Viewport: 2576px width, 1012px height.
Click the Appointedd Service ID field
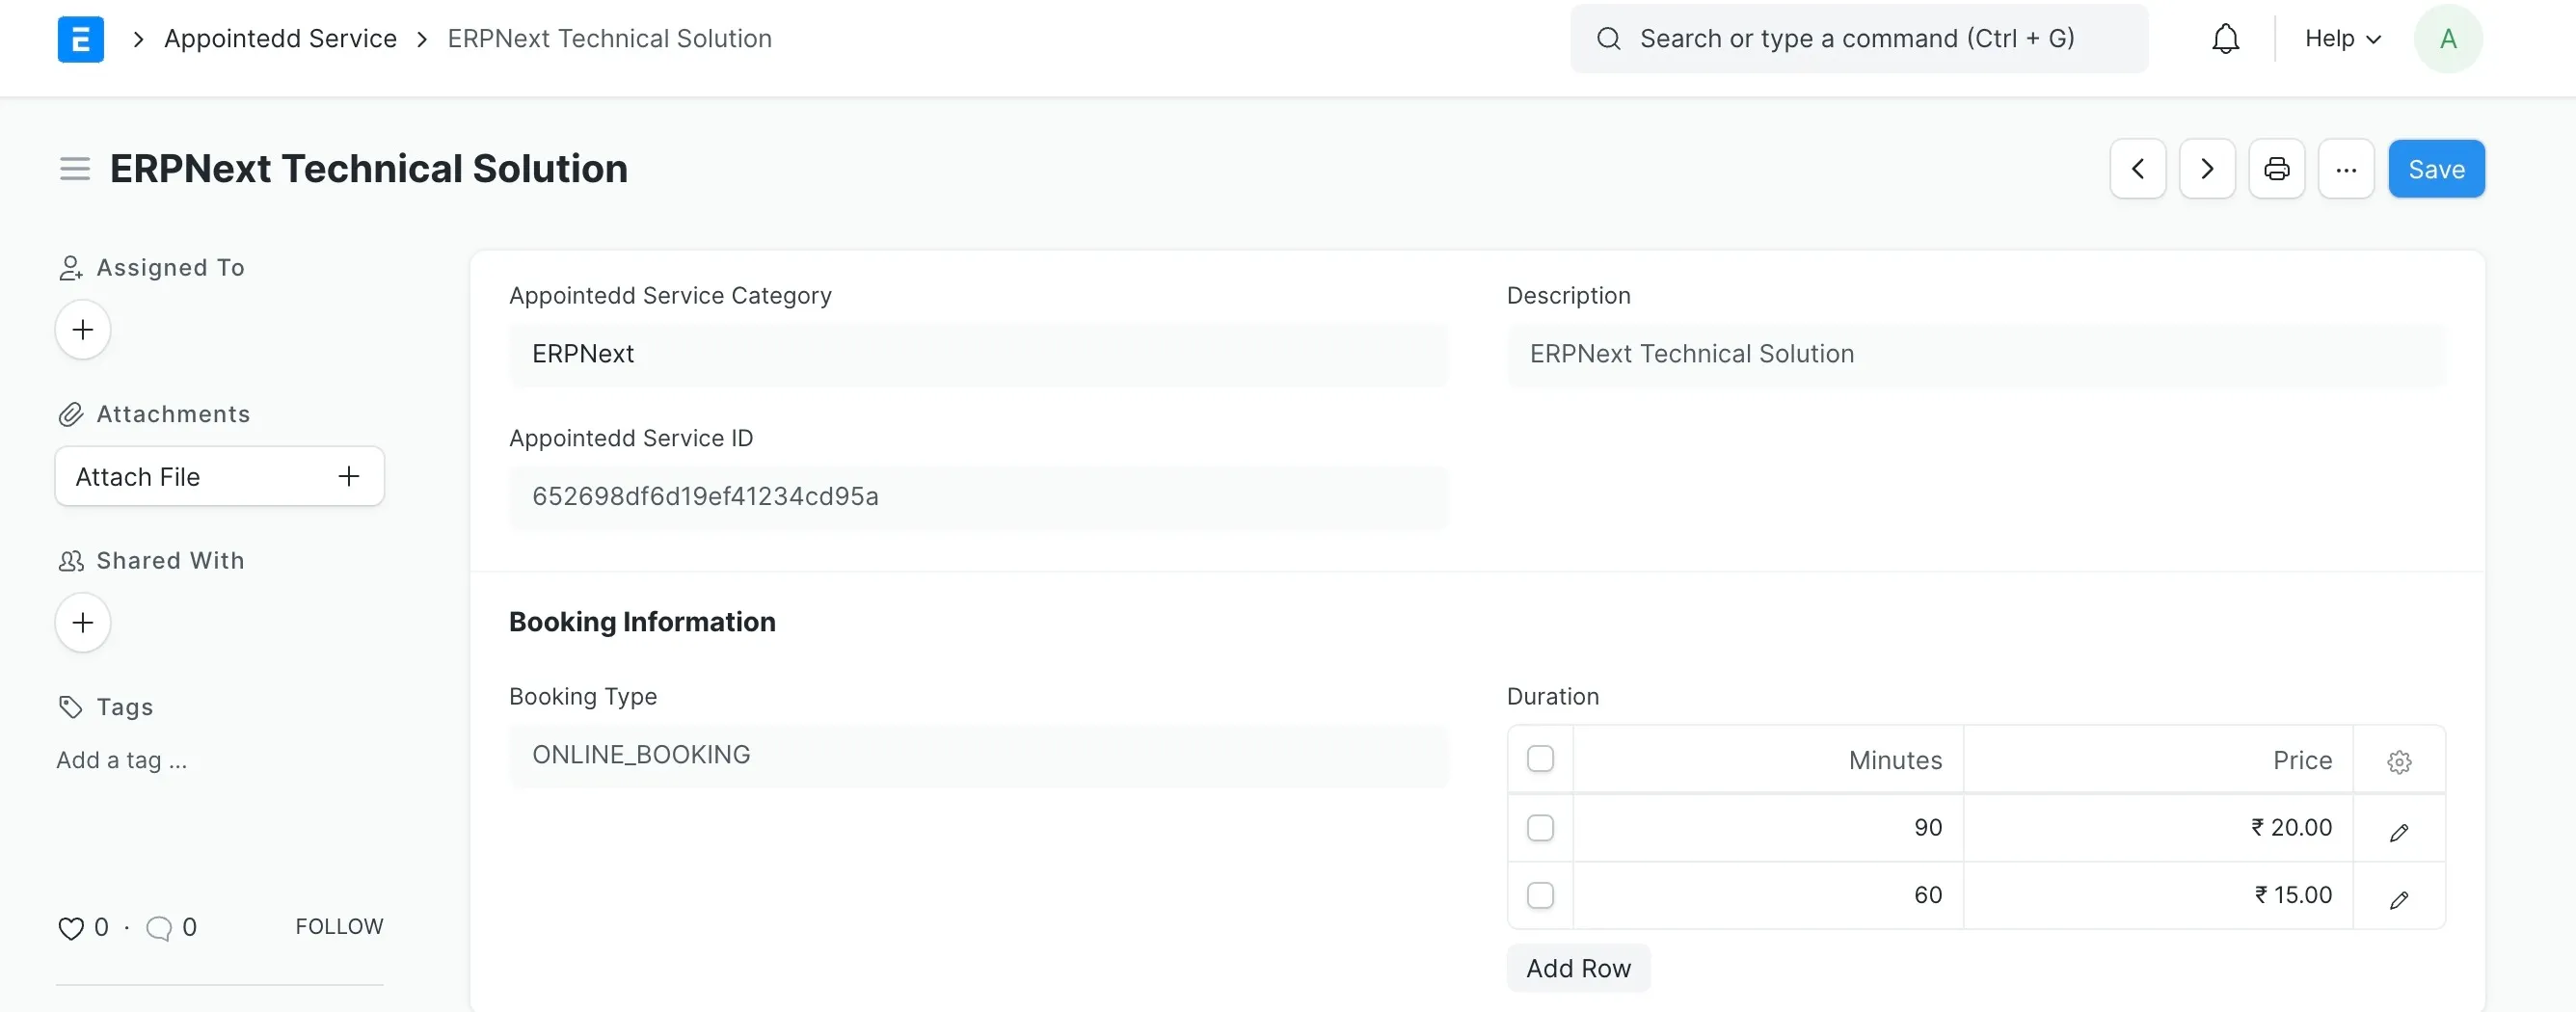[x=978, y=497]
